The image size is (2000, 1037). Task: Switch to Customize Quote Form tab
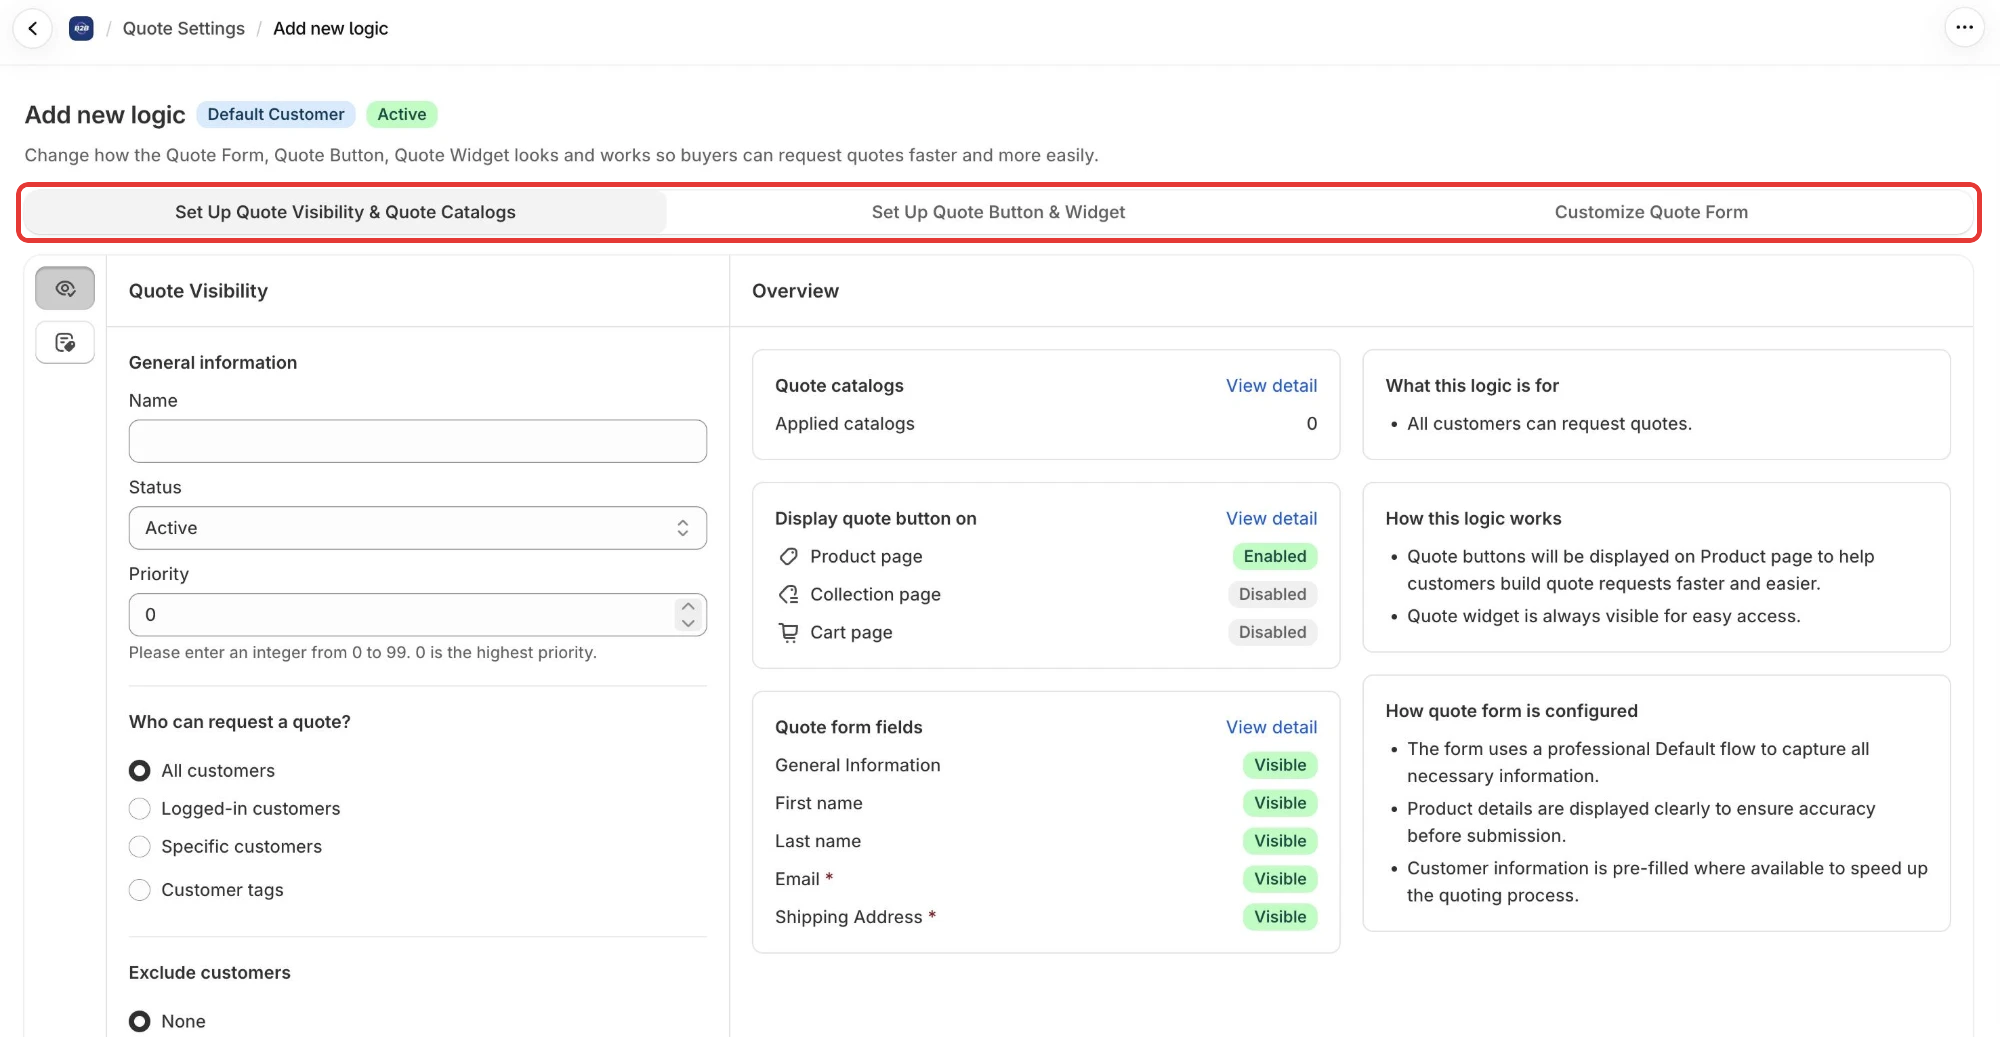point(1651,212)
